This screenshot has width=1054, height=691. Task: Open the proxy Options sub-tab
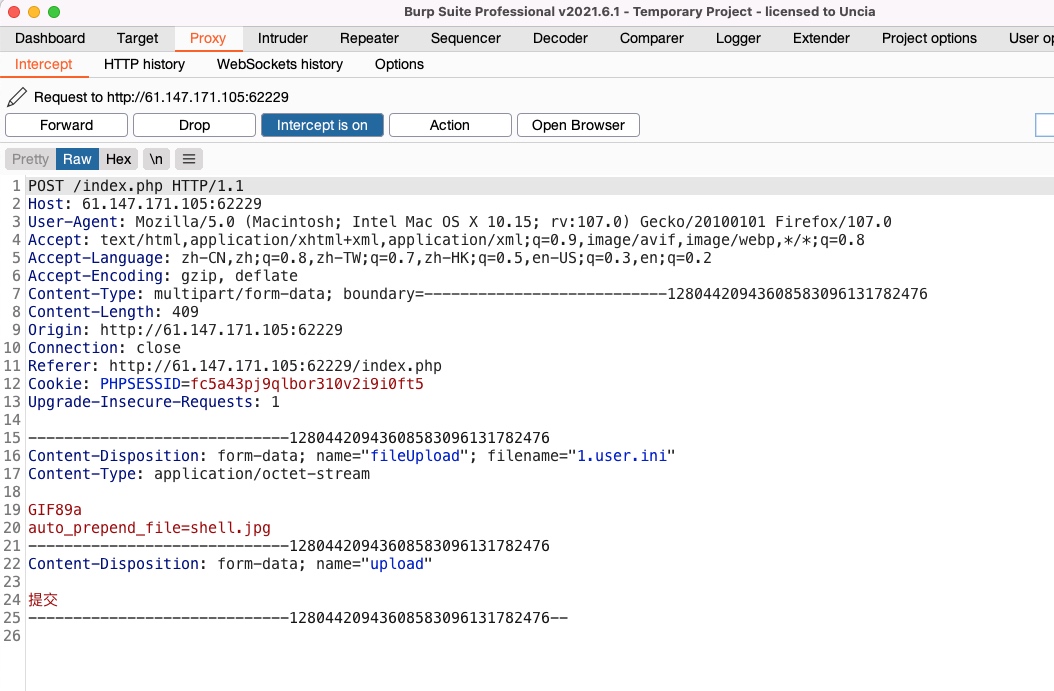[399, 65]
